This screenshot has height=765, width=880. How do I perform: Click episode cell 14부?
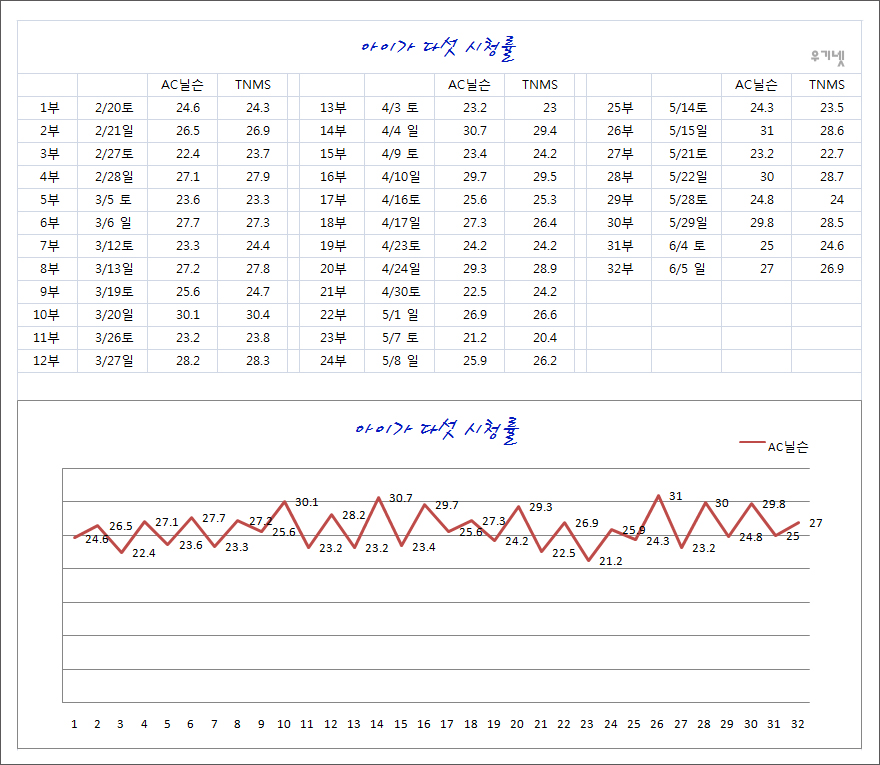click(x=333, y=131)
